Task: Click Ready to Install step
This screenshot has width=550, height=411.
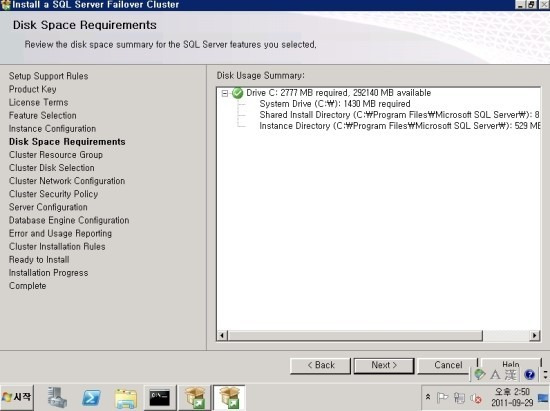Action: click(39, 260)
